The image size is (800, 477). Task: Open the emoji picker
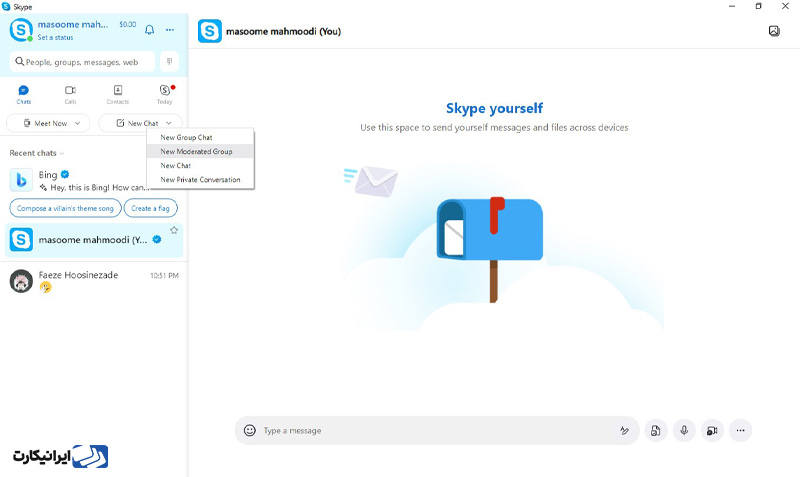pos(249,431)
